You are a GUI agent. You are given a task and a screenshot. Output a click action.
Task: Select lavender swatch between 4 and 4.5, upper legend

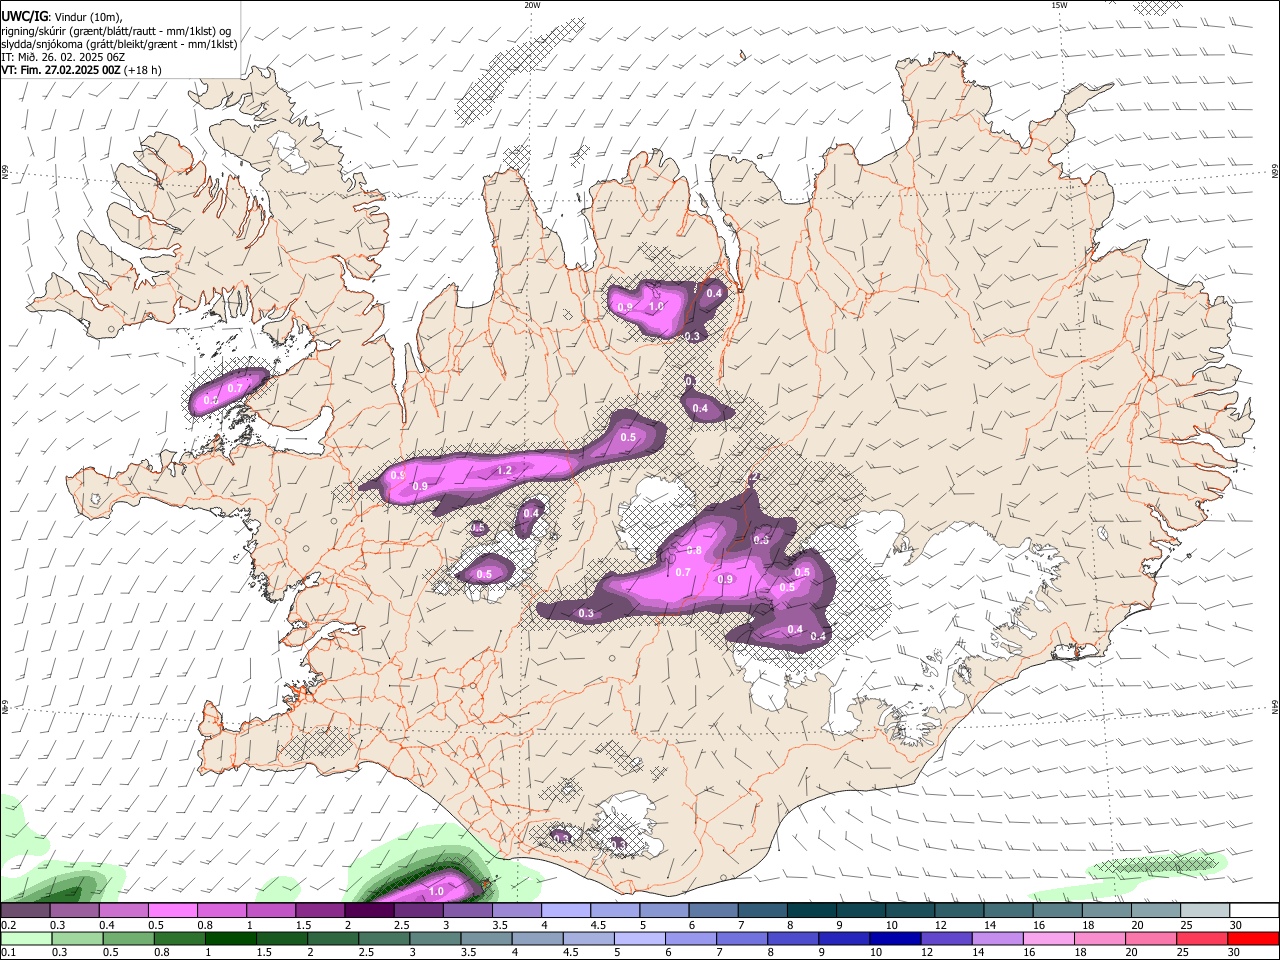point(566,910)
